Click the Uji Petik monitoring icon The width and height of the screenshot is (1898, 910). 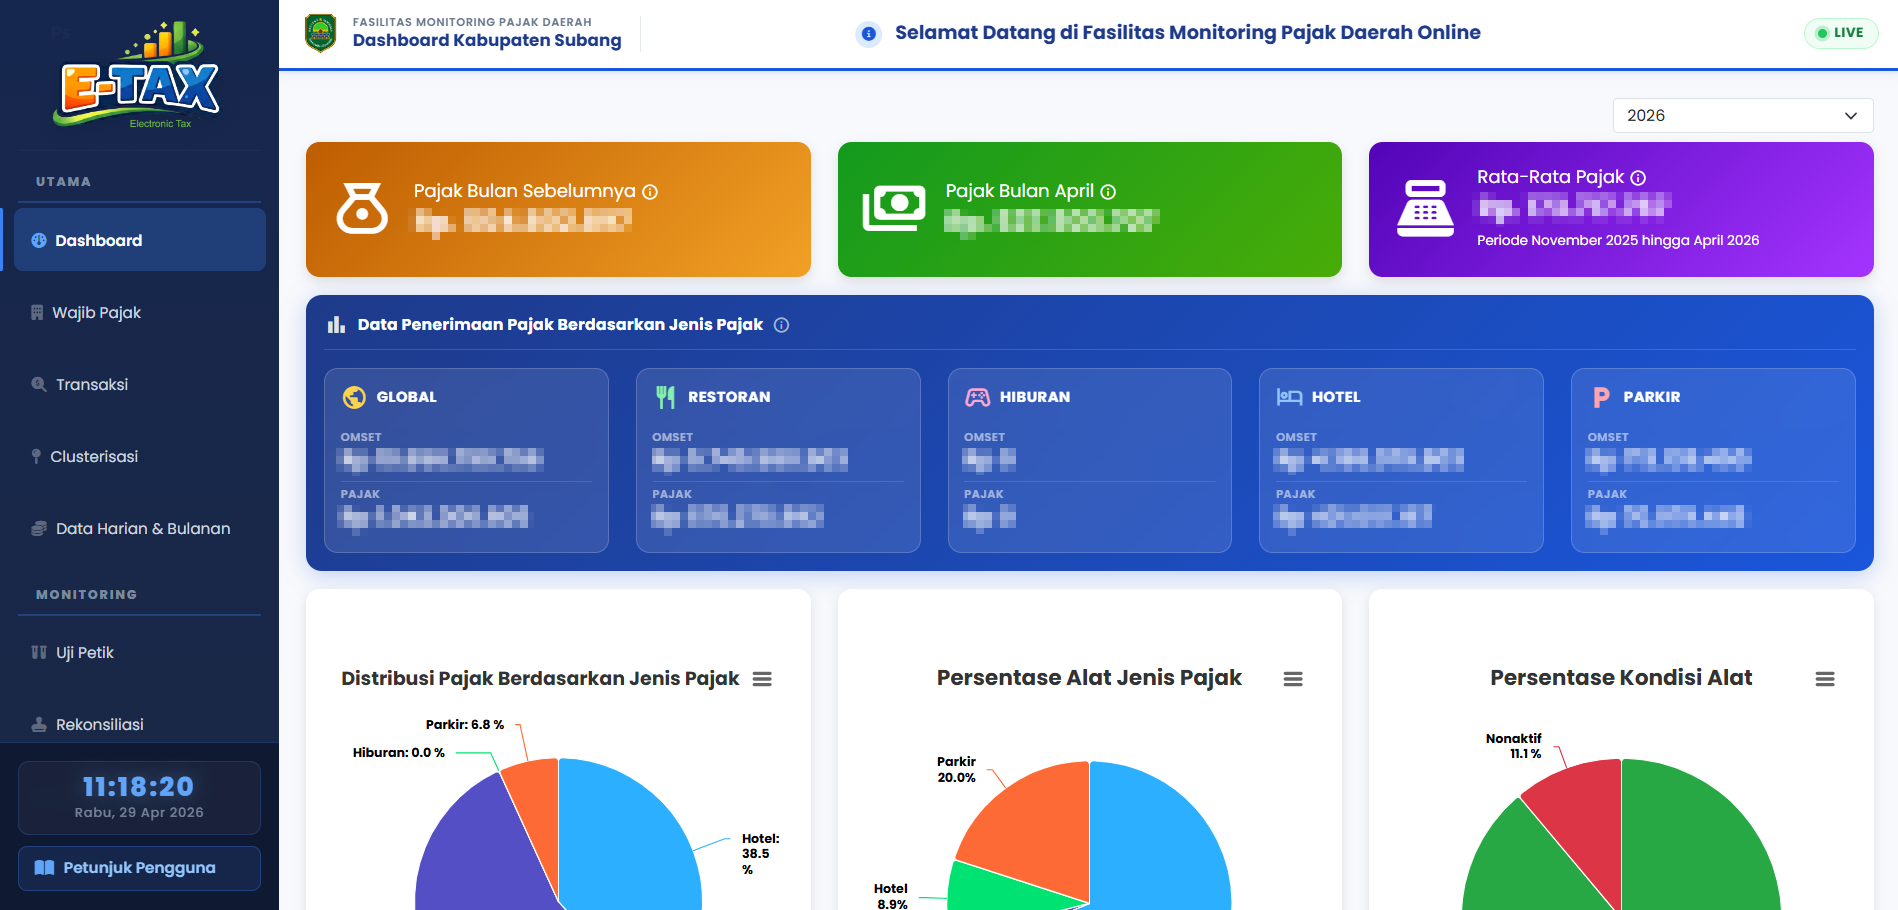click(x=37, y=652)
